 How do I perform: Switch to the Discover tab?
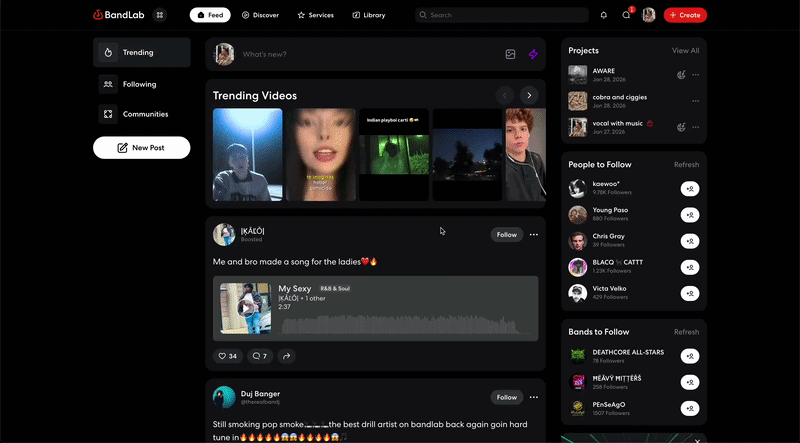coord(260,15)
